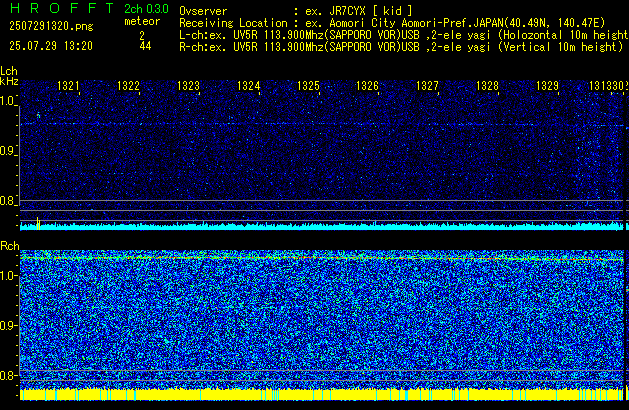Click the Lch channel label

pos(9,71)
